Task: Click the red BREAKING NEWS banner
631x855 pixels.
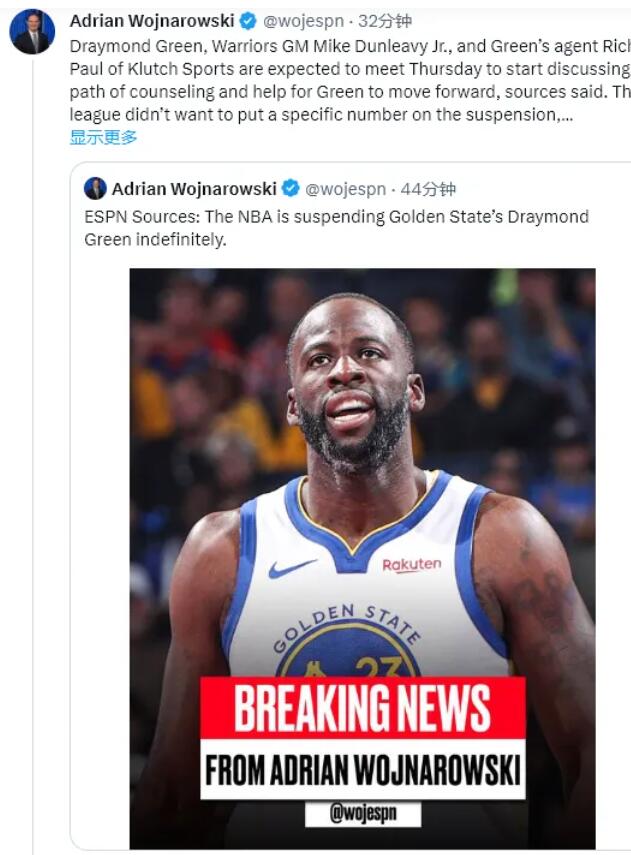Action: click(363, 708)
